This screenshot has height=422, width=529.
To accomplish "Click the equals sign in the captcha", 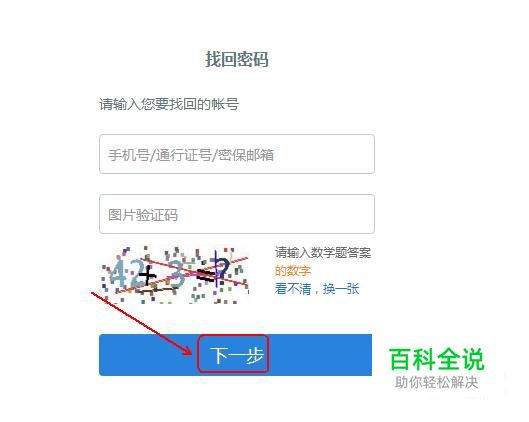I will [205, 275].
